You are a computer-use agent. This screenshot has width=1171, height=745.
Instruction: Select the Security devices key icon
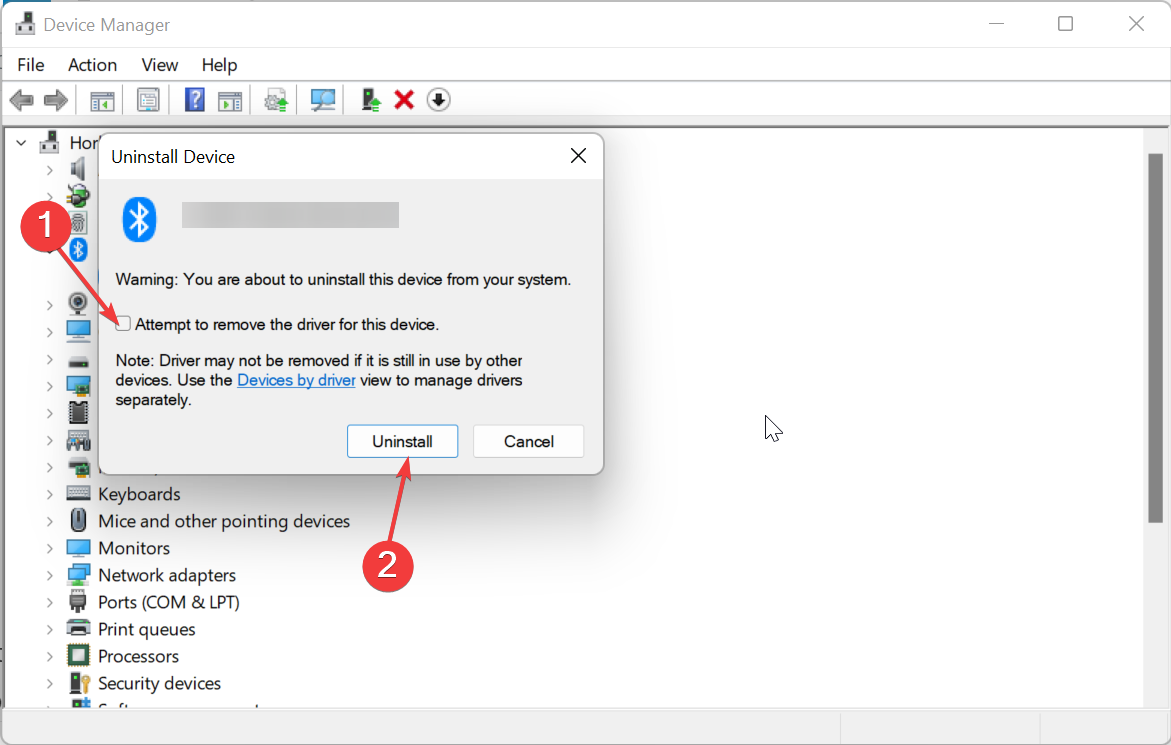click(79, 682)
